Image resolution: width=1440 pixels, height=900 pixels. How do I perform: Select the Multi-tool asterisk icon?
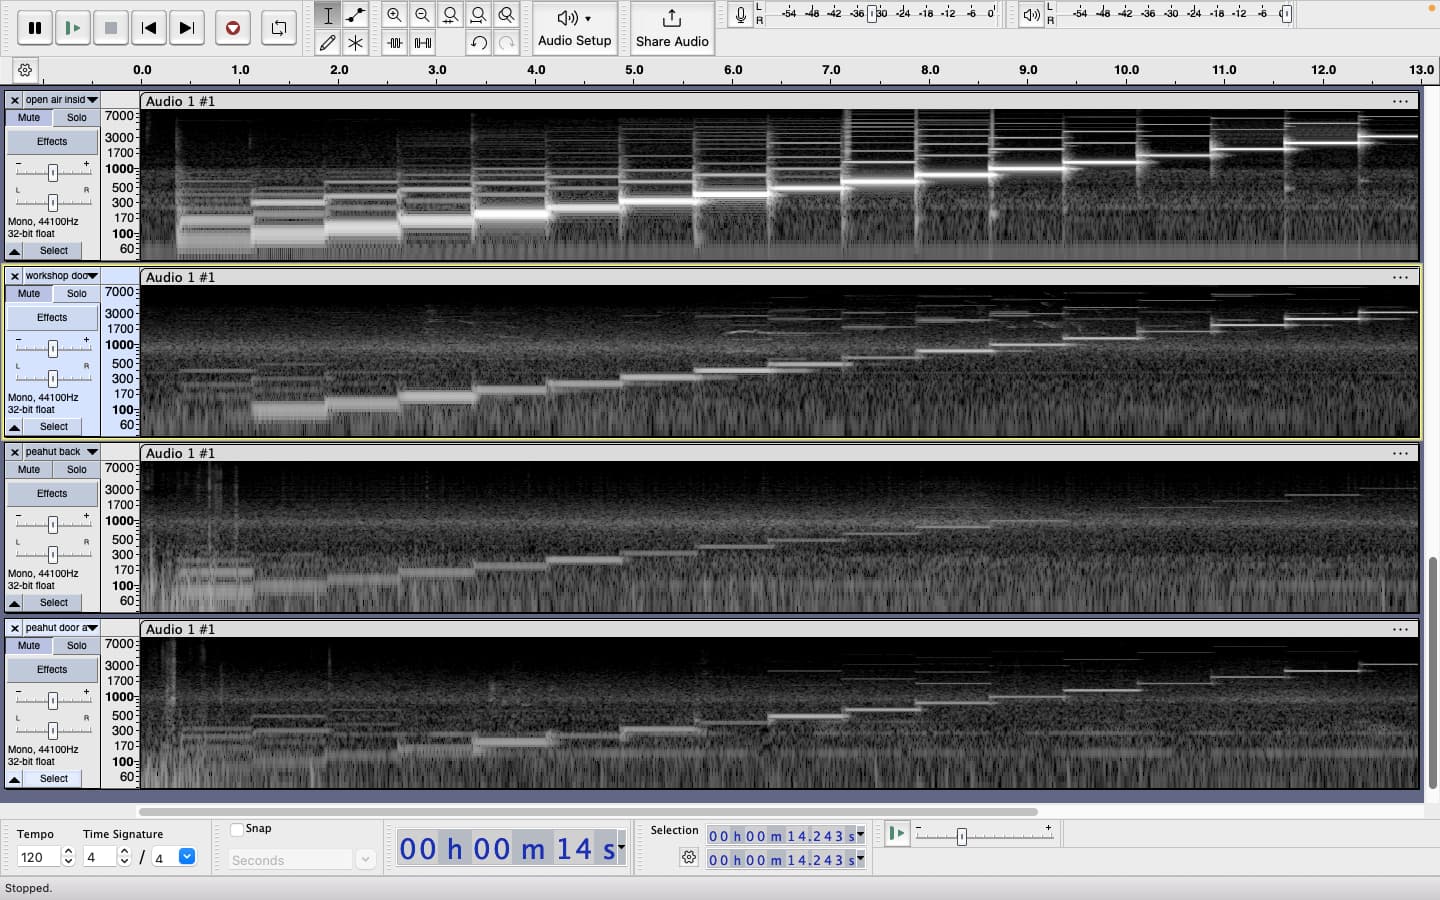coord(355,43)
